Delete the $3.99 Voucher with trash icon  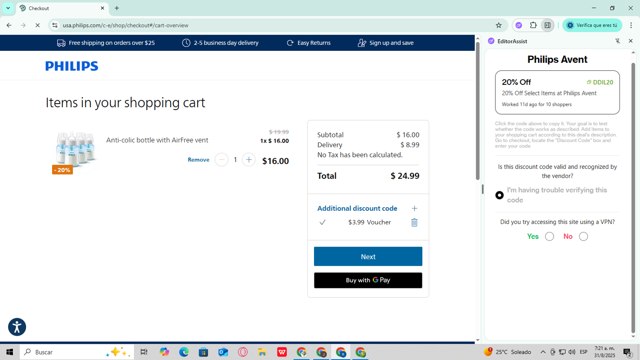[x=414, y=222]
